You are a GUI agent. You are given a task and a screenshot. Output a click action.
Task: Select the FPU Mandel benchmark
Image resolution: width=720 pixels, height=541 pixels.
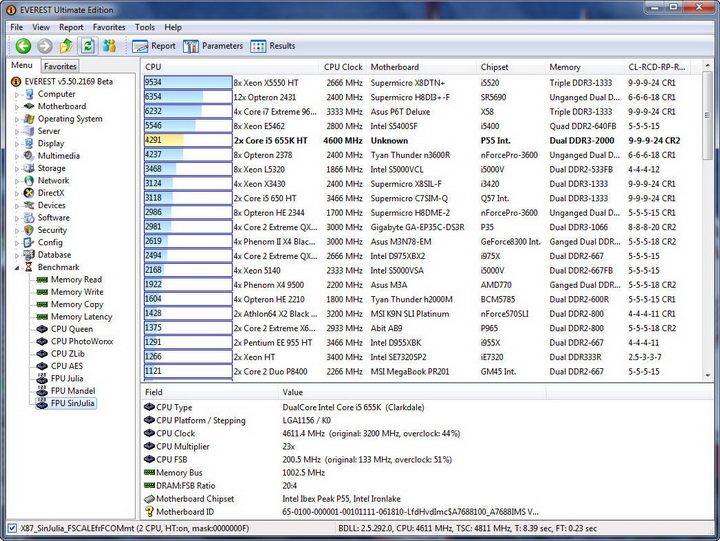pyautogui.click(x=66, y=391)
